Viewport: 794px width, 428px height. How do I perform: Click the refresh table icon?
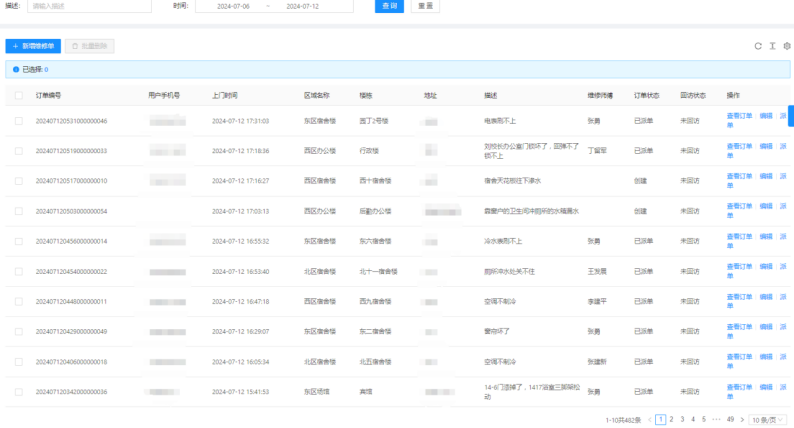[x=758, y=46]
